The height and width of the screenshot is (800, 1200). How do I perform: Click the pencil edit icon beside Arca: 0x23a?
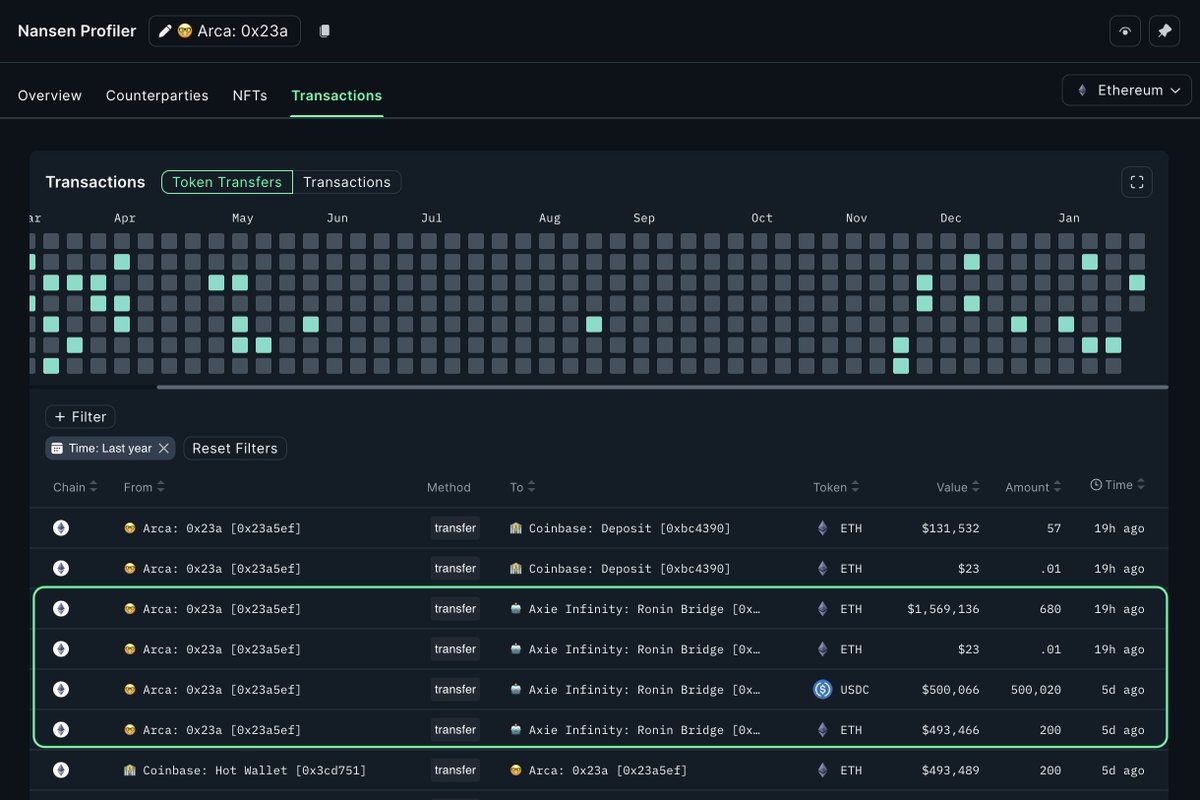coord(166,31)
